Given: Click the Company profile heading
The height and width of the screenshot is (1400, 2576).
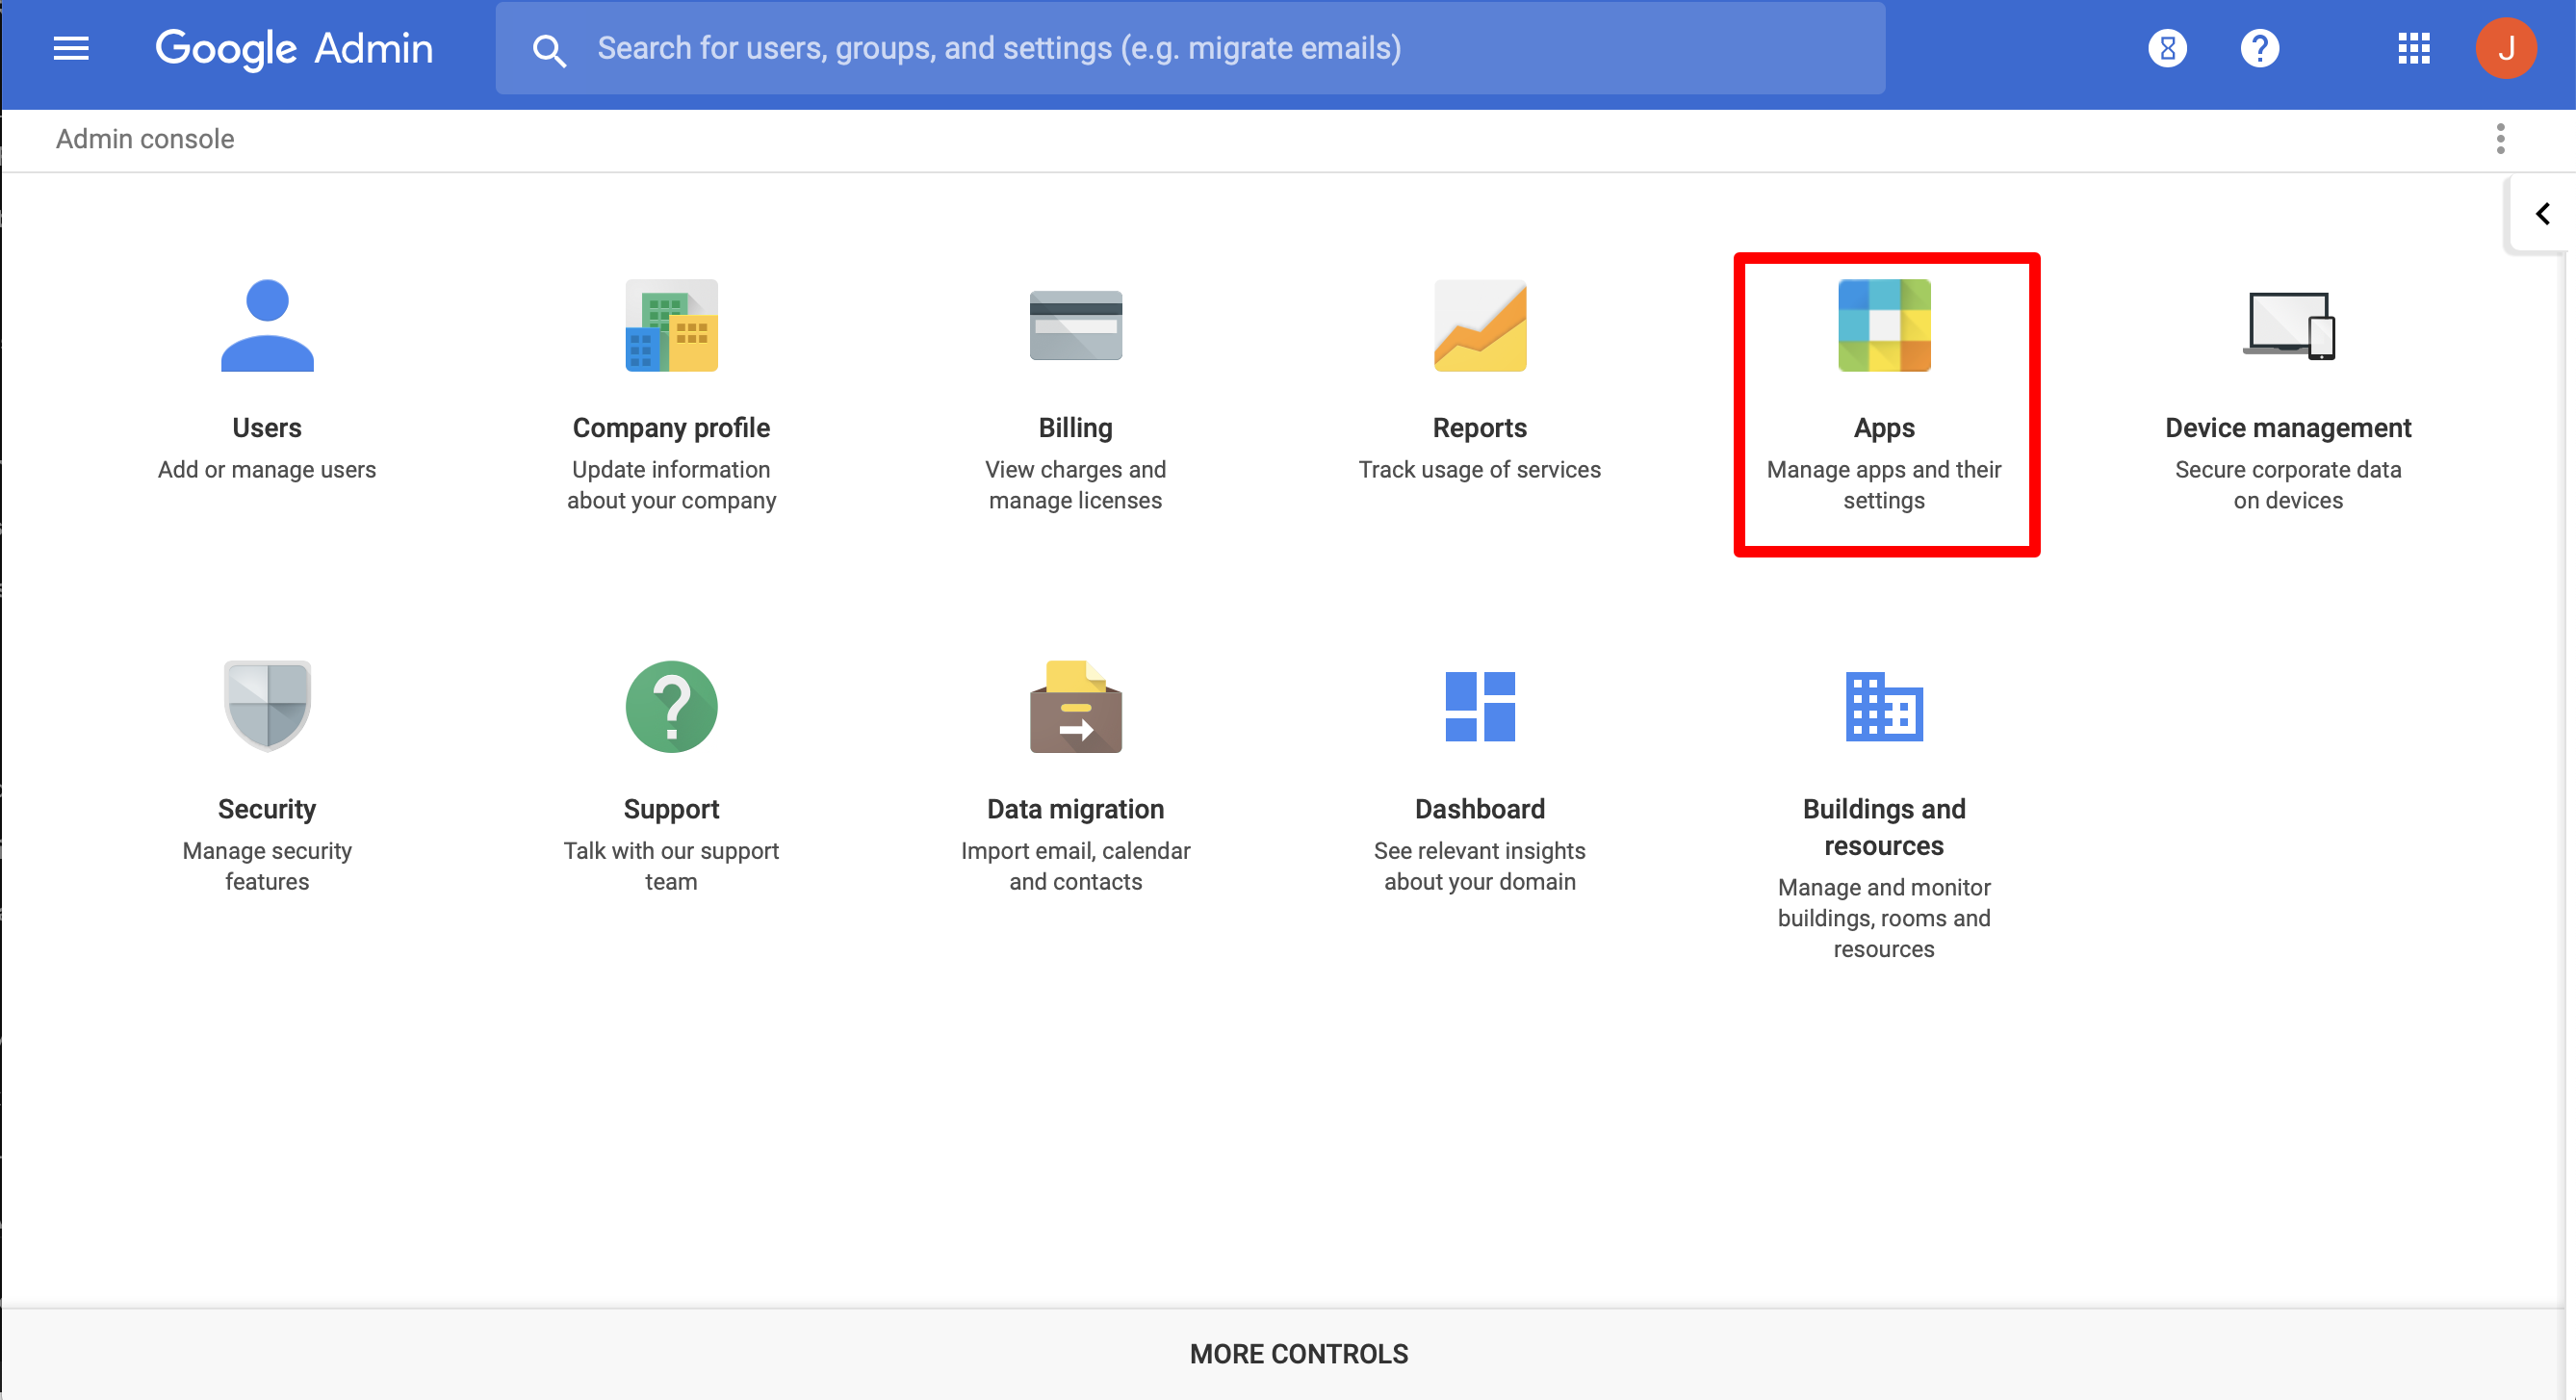Looking at the screenshot, I should pyautogui.click(x=671, y=428).
